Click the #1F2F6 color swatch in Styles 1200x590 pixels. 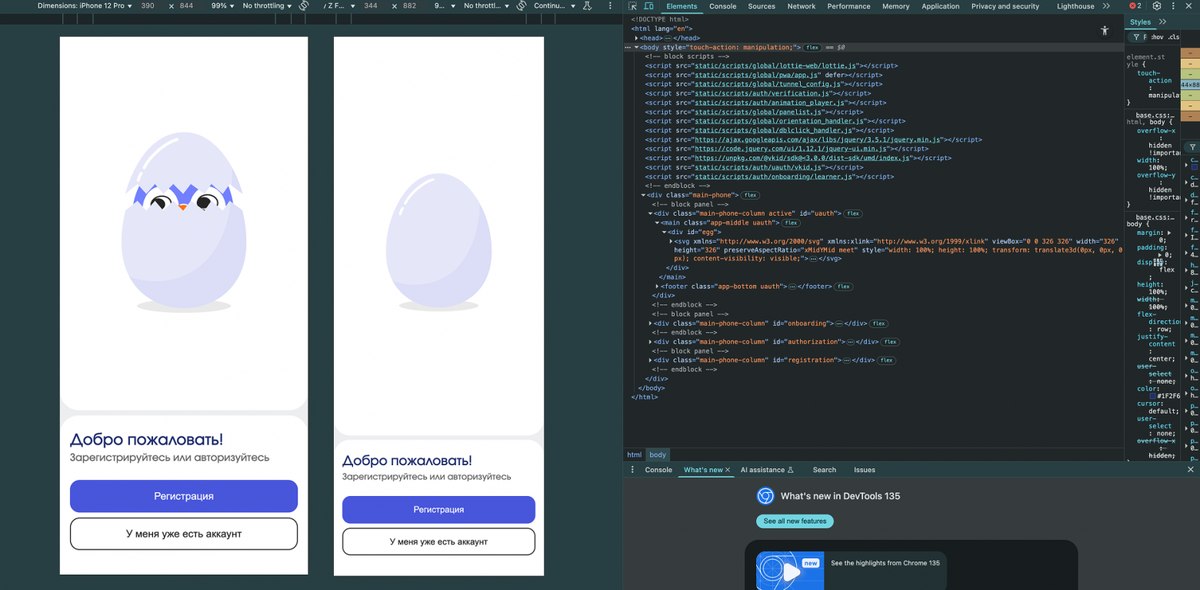coord(1153,395)
